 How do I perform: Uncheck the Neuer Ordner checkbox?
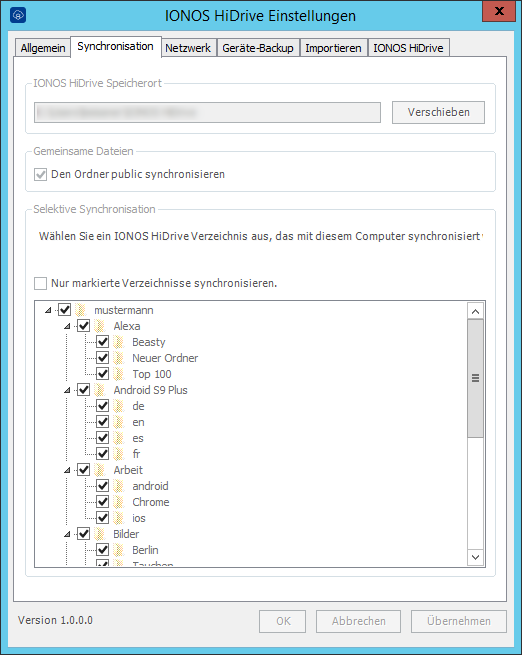point(103,358)
